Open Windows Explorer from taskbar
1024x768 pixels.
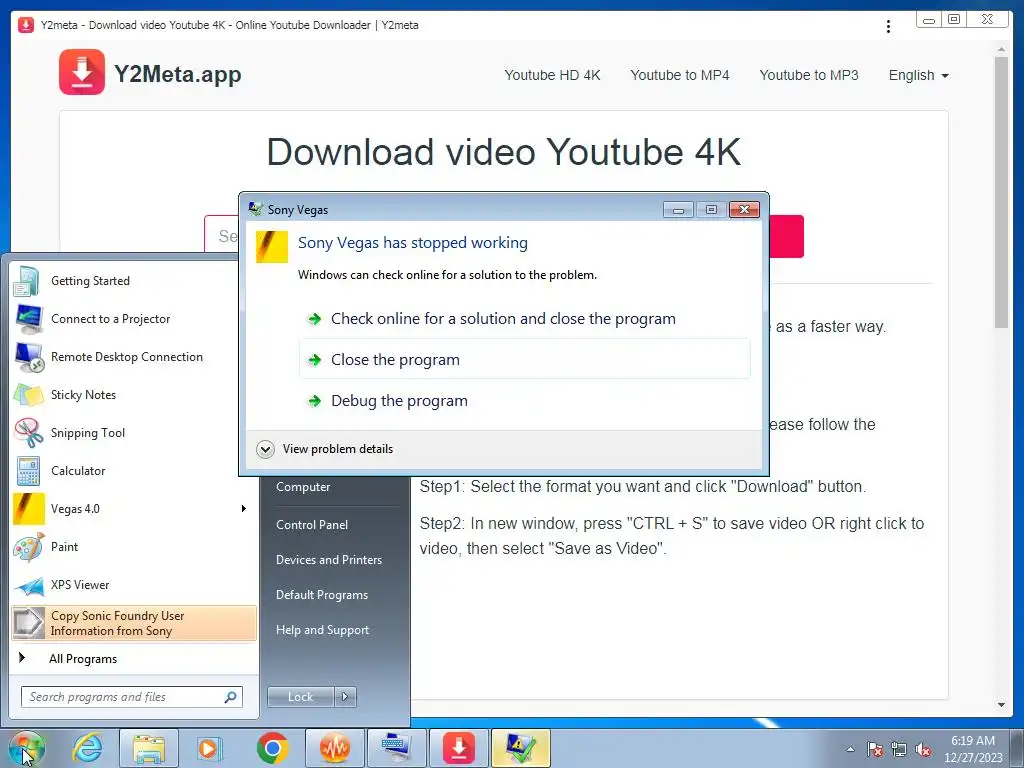148,748
